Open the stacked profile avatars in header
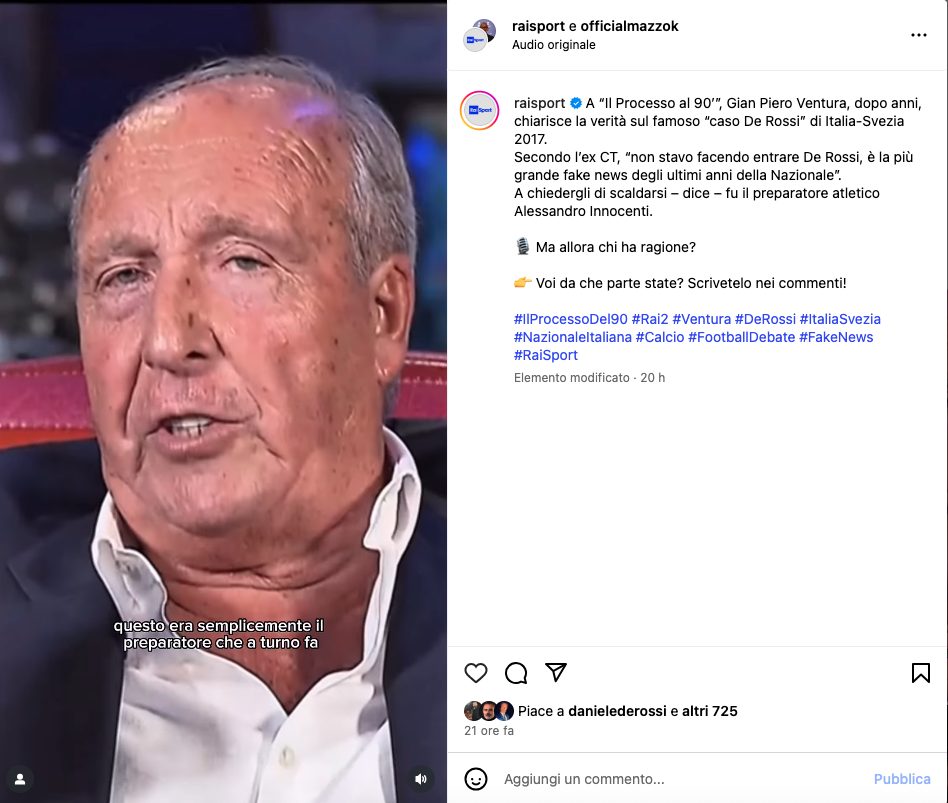Image resolution: width=948 pixels, height=803 pixels. point(479,35)
